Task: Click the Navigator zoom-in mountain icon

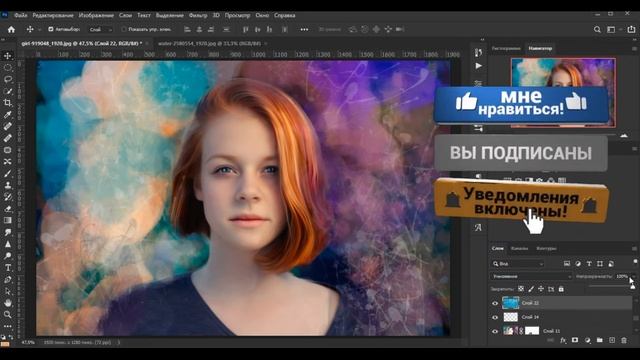Action: click(624, 135)
